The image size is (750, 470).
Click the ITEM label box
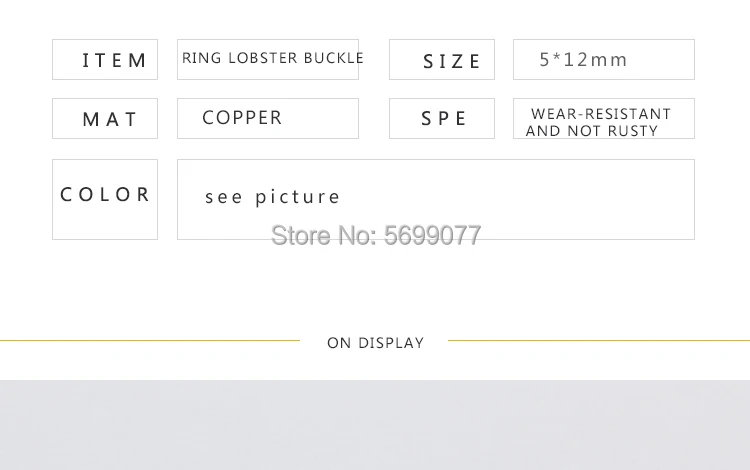(105, 60)
